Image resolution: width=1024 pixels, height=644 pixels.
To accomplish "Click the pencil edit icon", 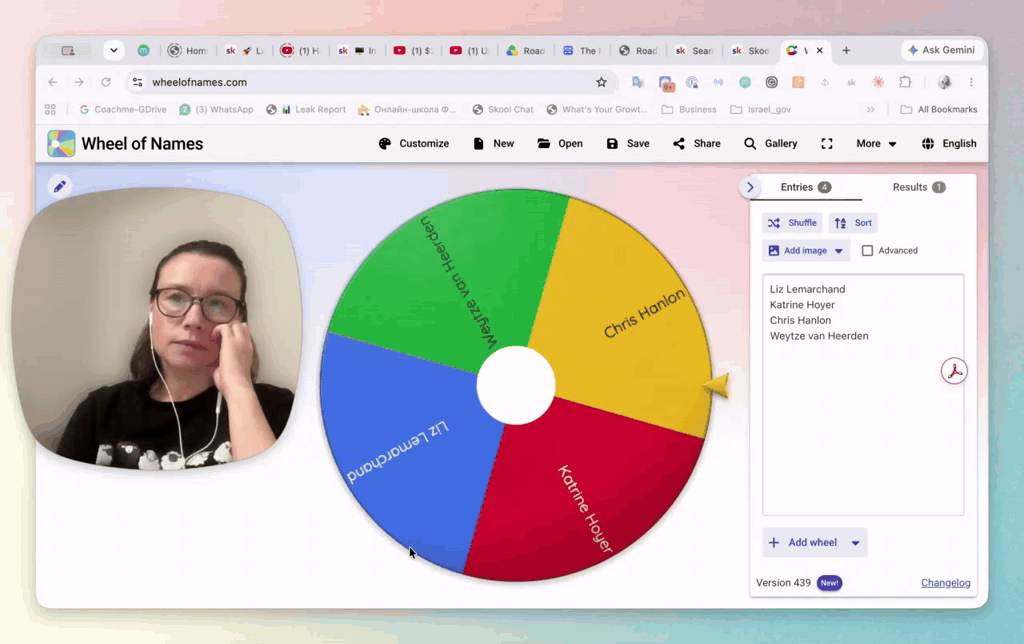I will (59, 187).
